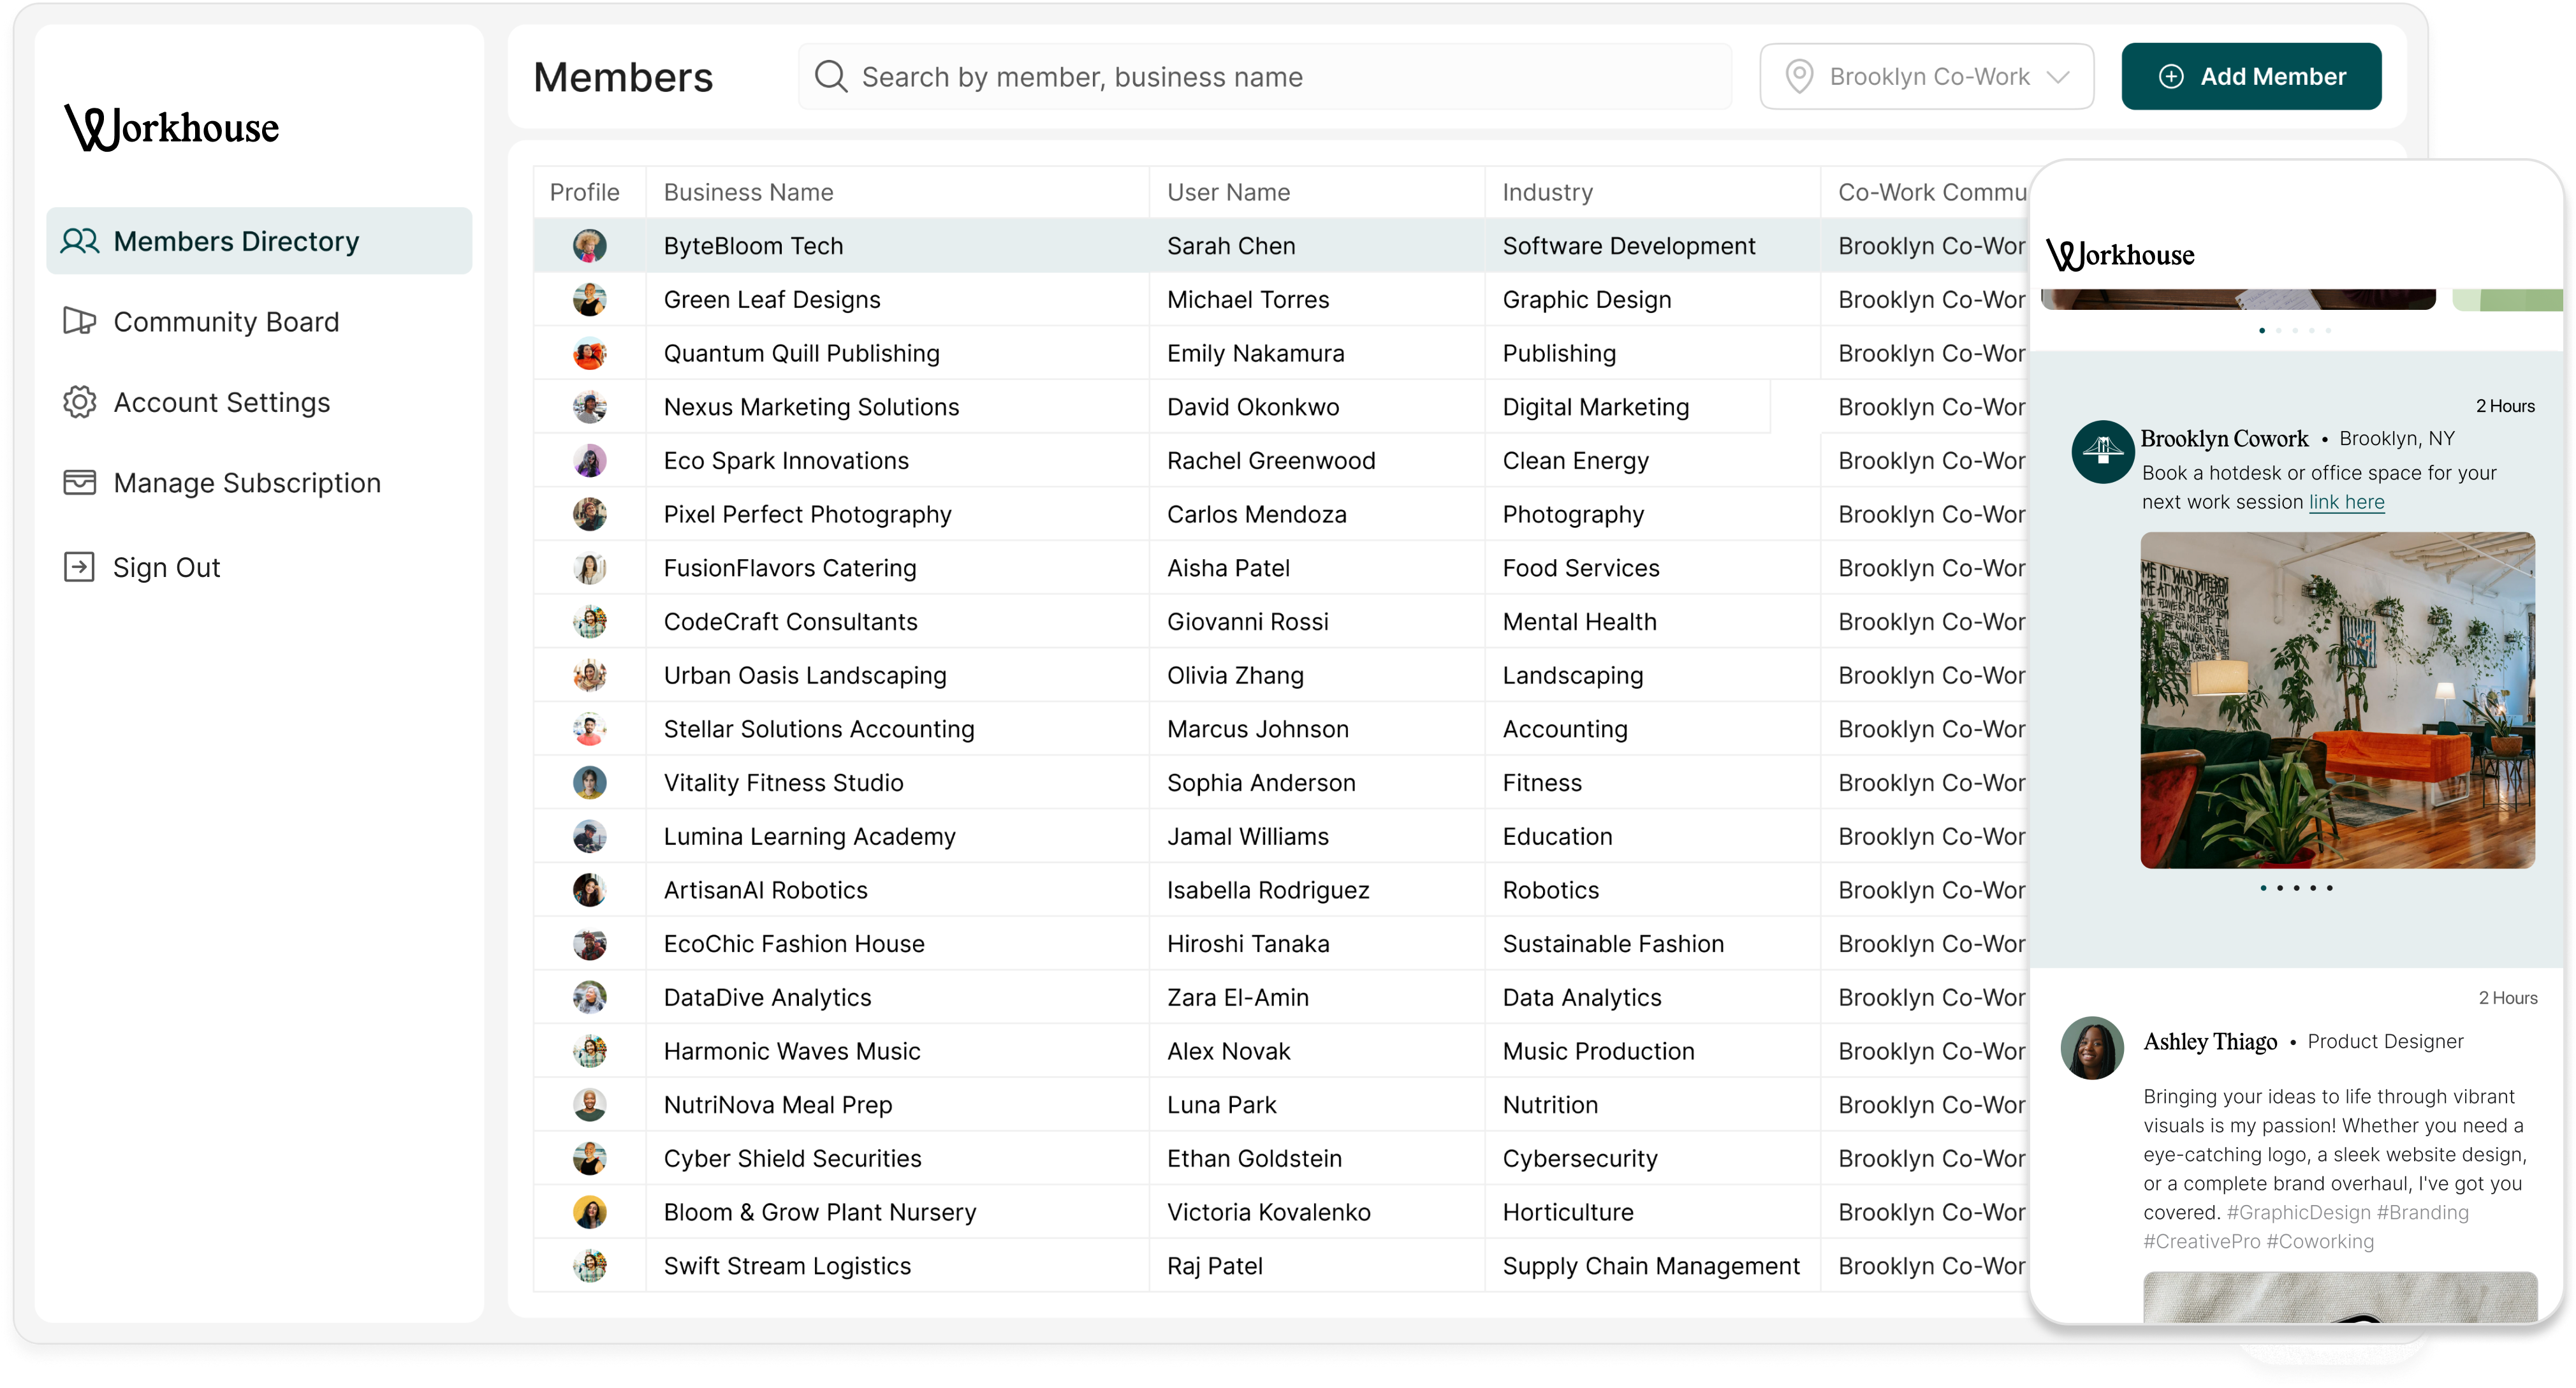Image resolution: width=2576 pixels, height=1388 pixels.
Task: Click the location pin icon
Action: pyautogui.click(x=1799, y=76)
